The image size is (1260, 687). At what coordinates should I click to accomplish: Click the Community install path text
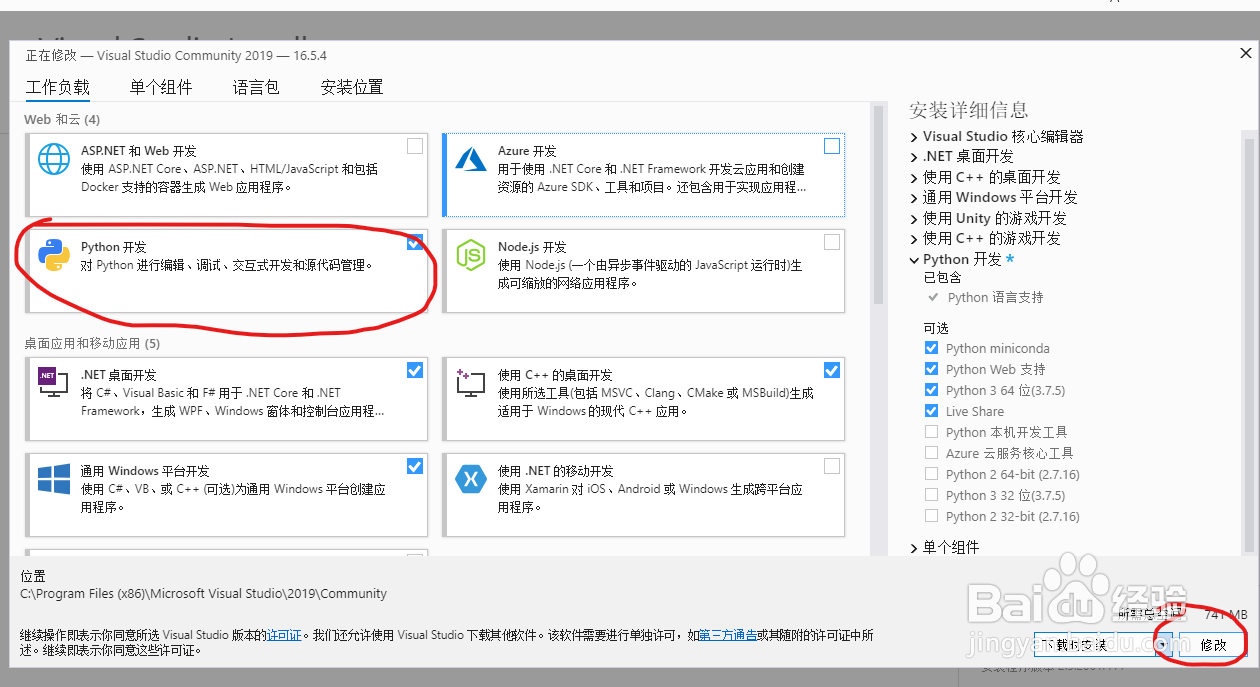tap(203, 593)
